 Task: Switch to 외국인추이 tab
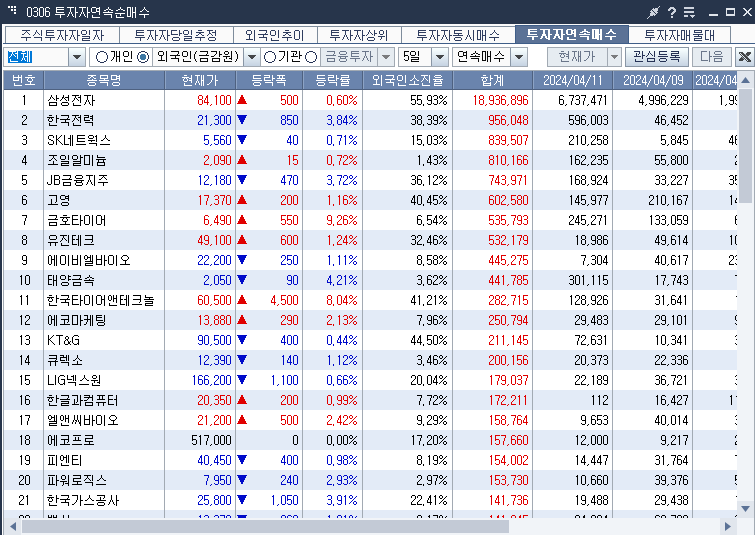274,35
